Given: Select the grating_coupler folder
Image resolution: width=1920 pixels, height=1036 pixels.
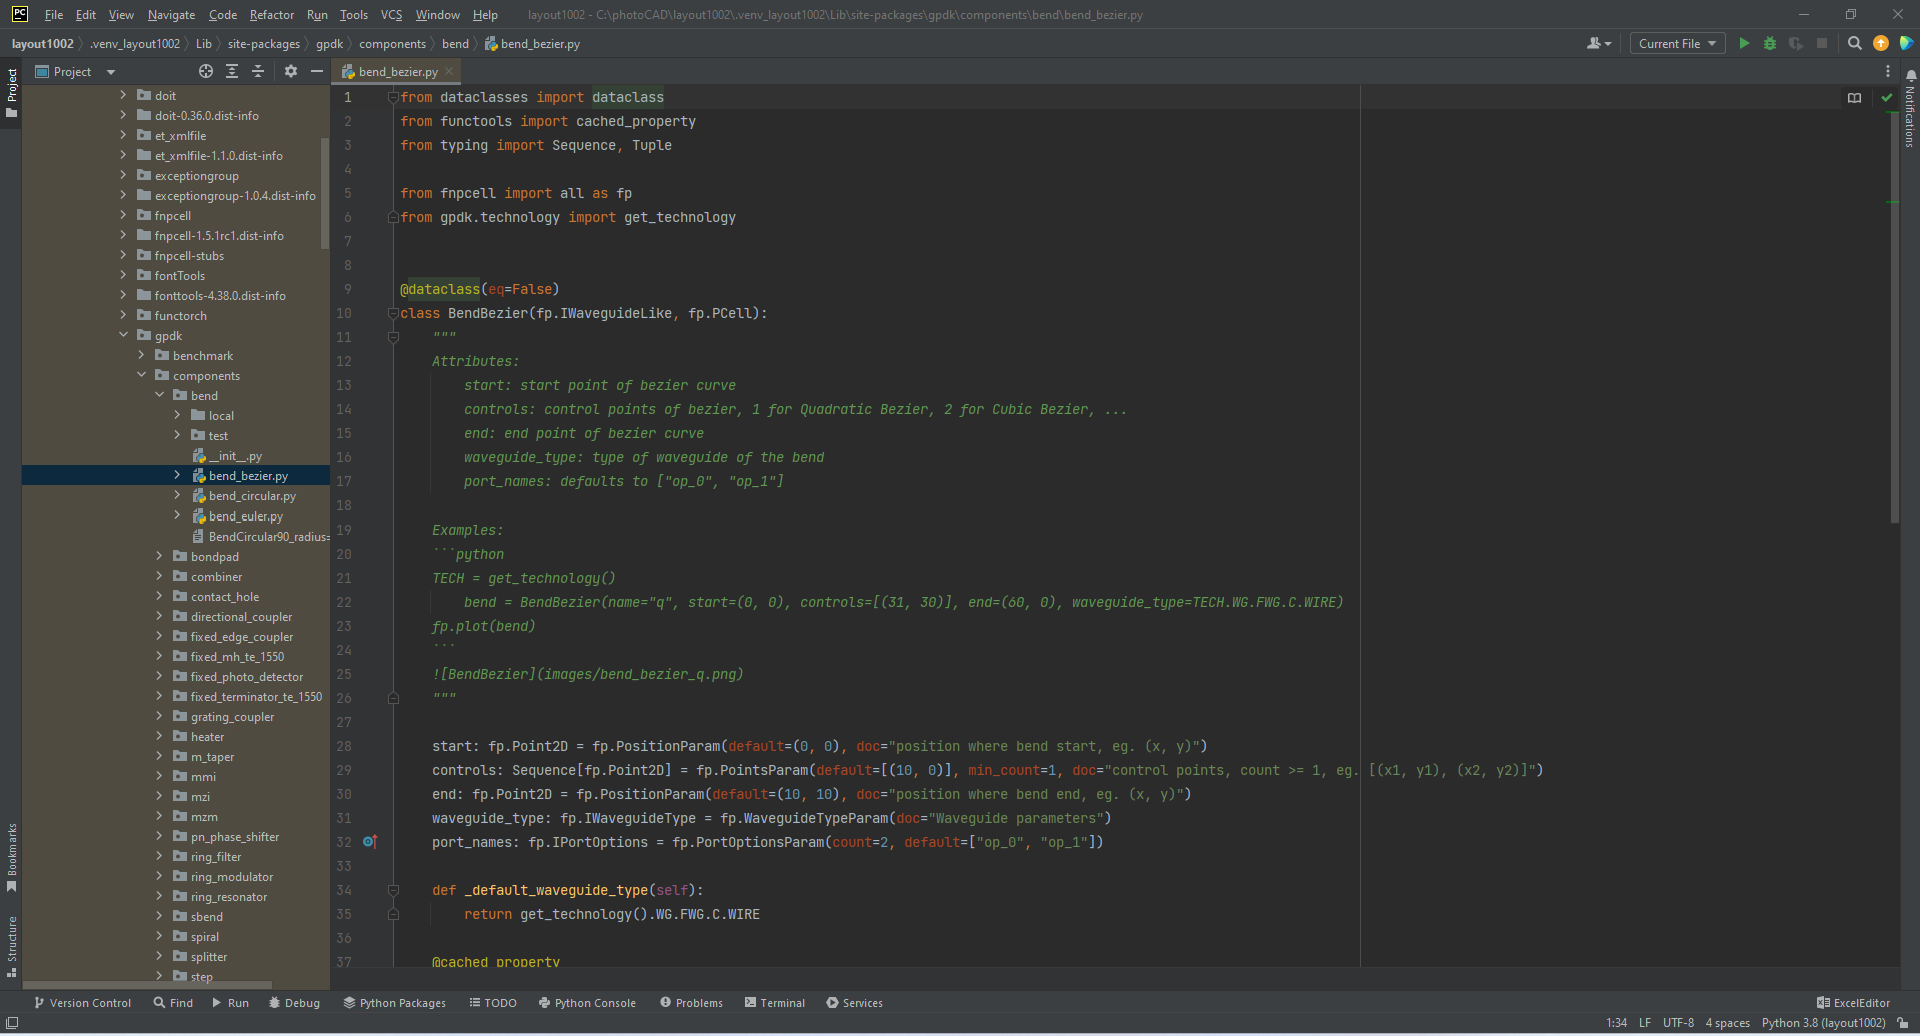Looking at the screenshot, I should click(232, 716).
